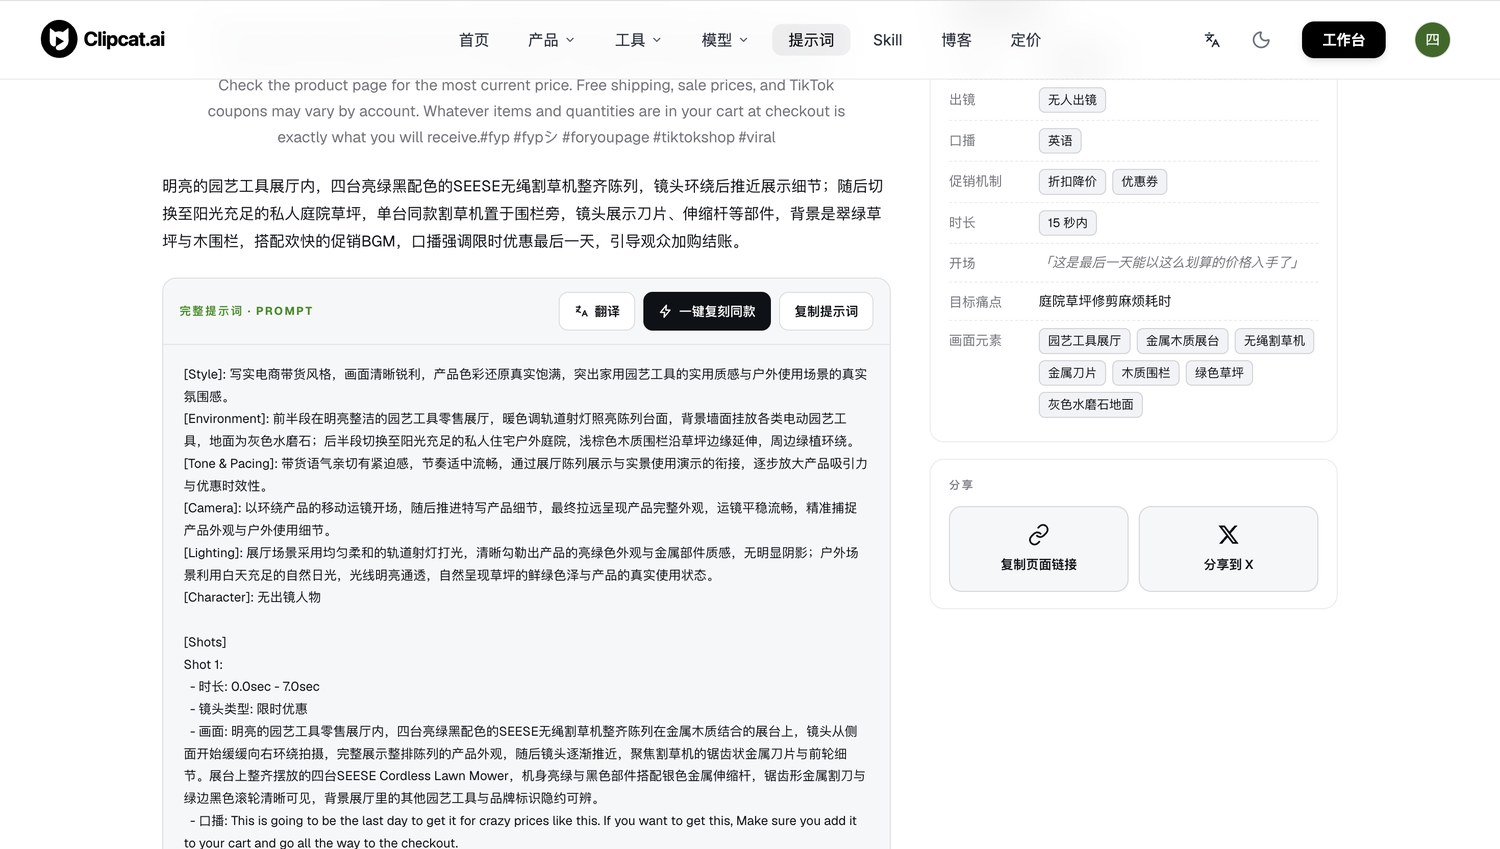Open the 工作台 button
The image size is (1500, 849).
[1343, 40]
